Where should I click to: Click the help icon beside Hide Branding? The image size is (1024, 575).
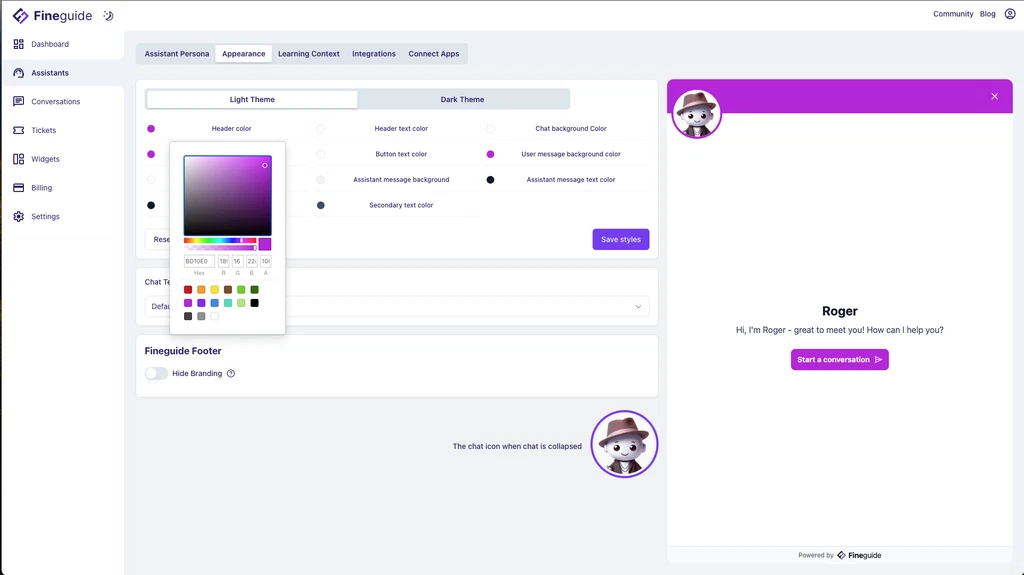click(x=231, y=374)
